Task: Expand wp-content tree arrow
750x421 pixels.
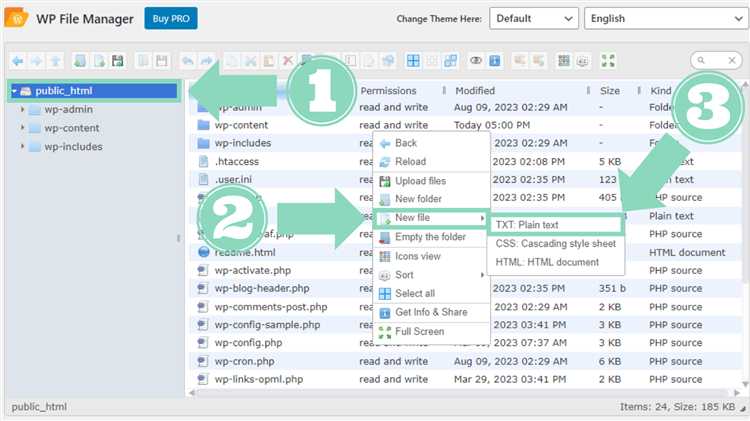Action: 22,128
